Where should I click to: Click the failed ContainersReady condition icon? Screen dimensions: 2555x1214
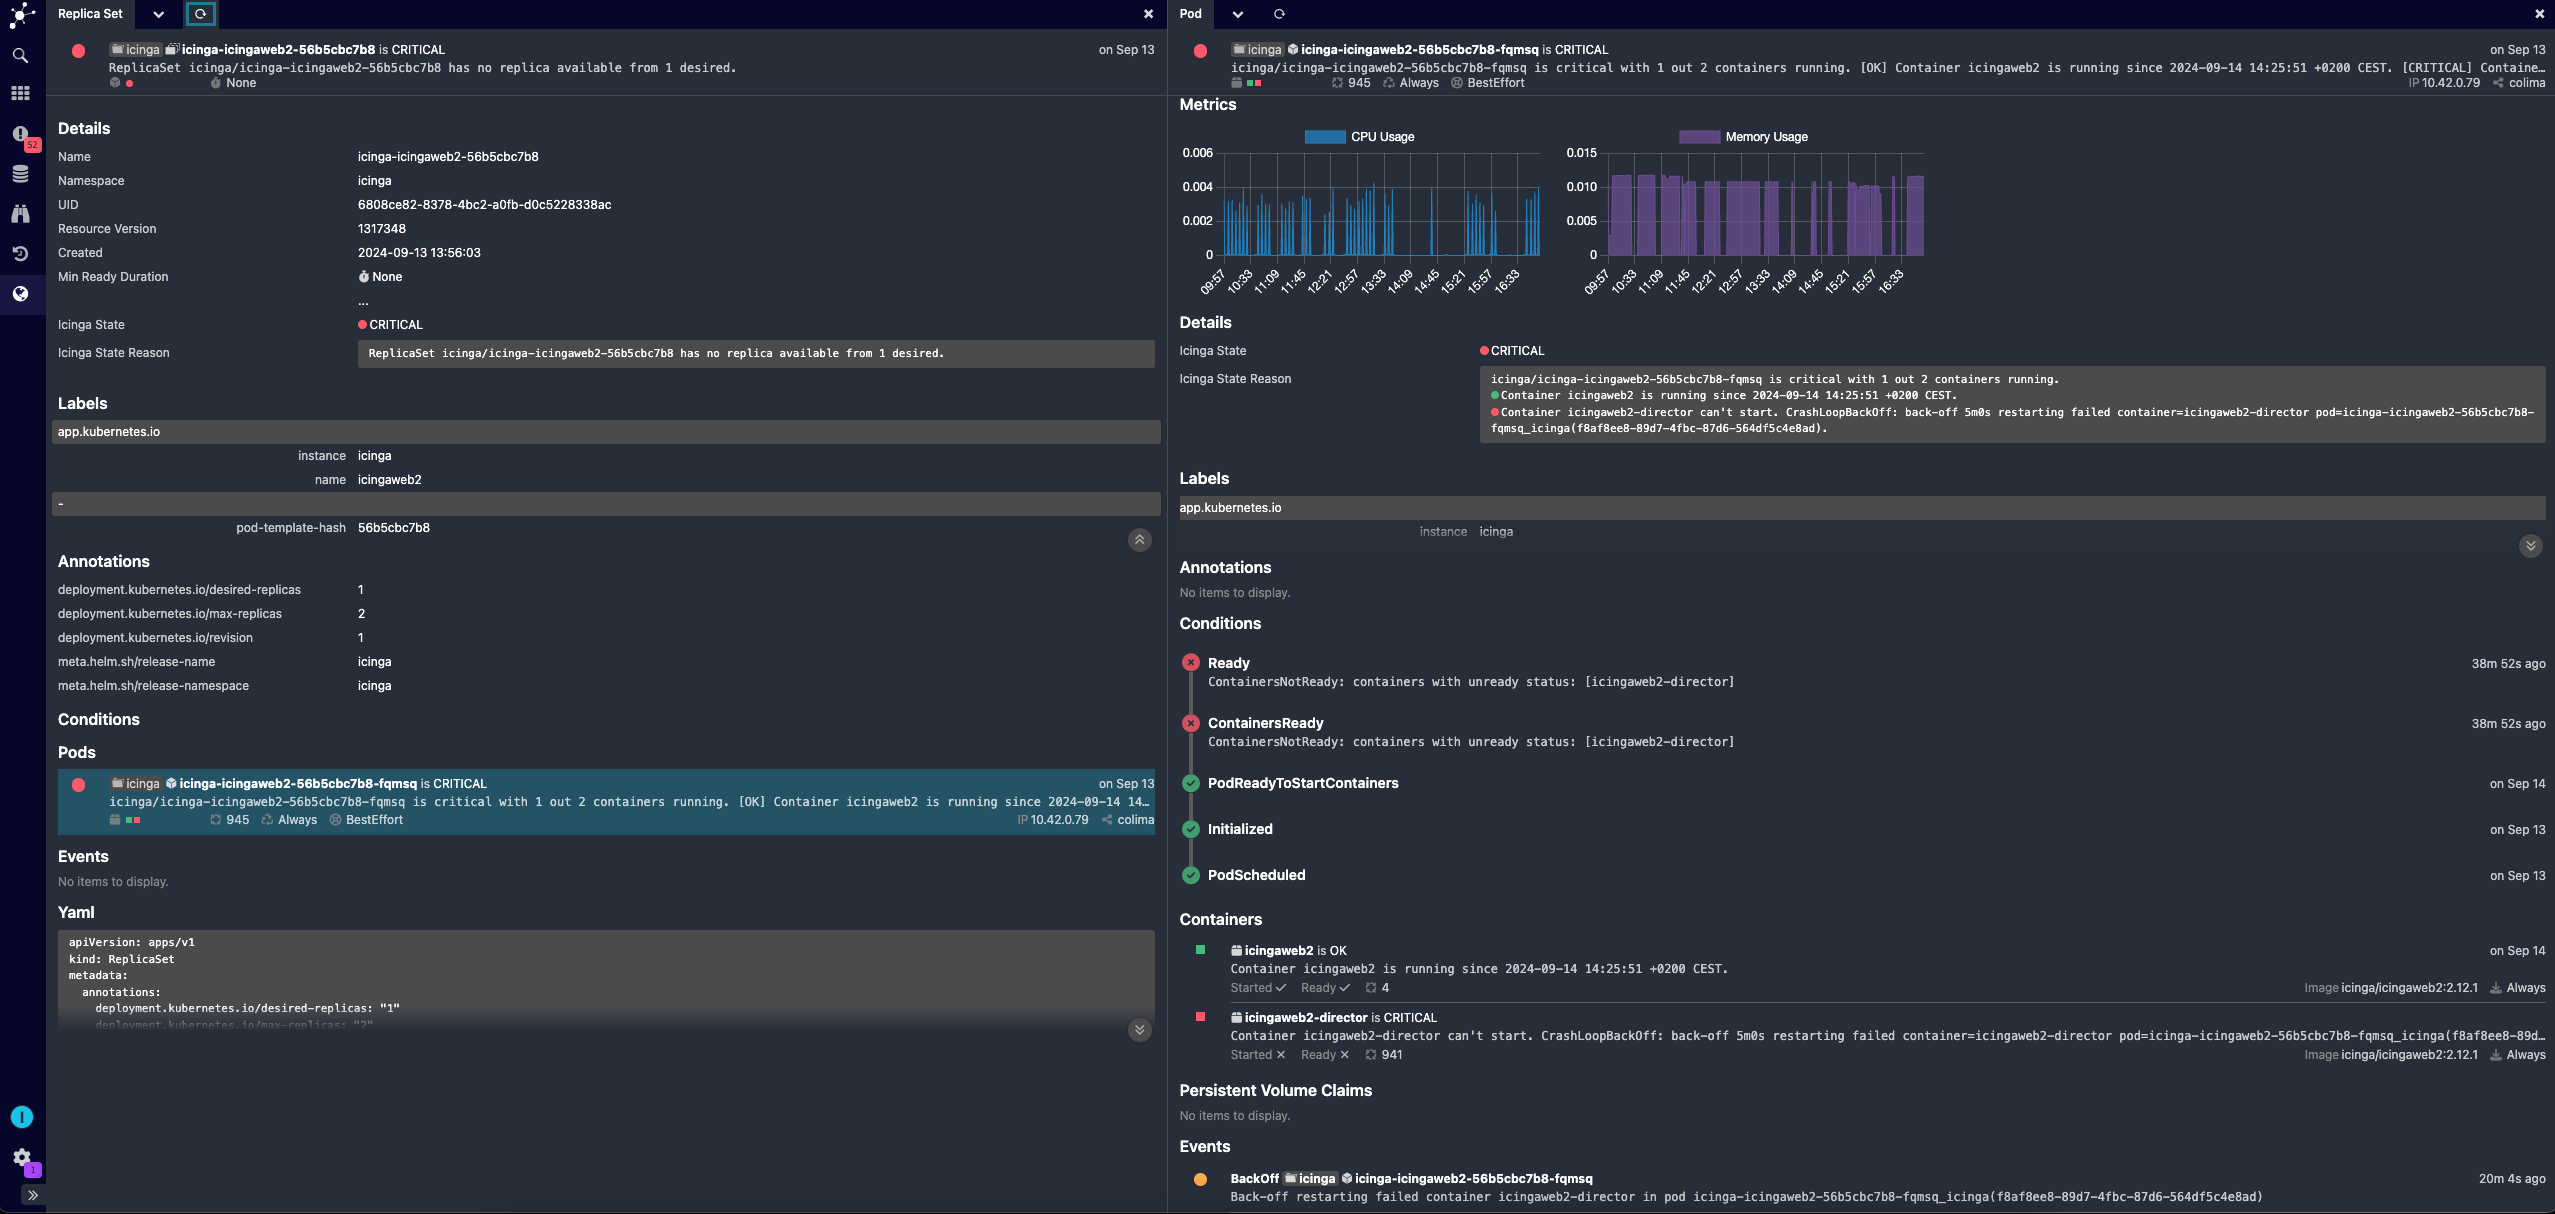[x=1190, y=722]
